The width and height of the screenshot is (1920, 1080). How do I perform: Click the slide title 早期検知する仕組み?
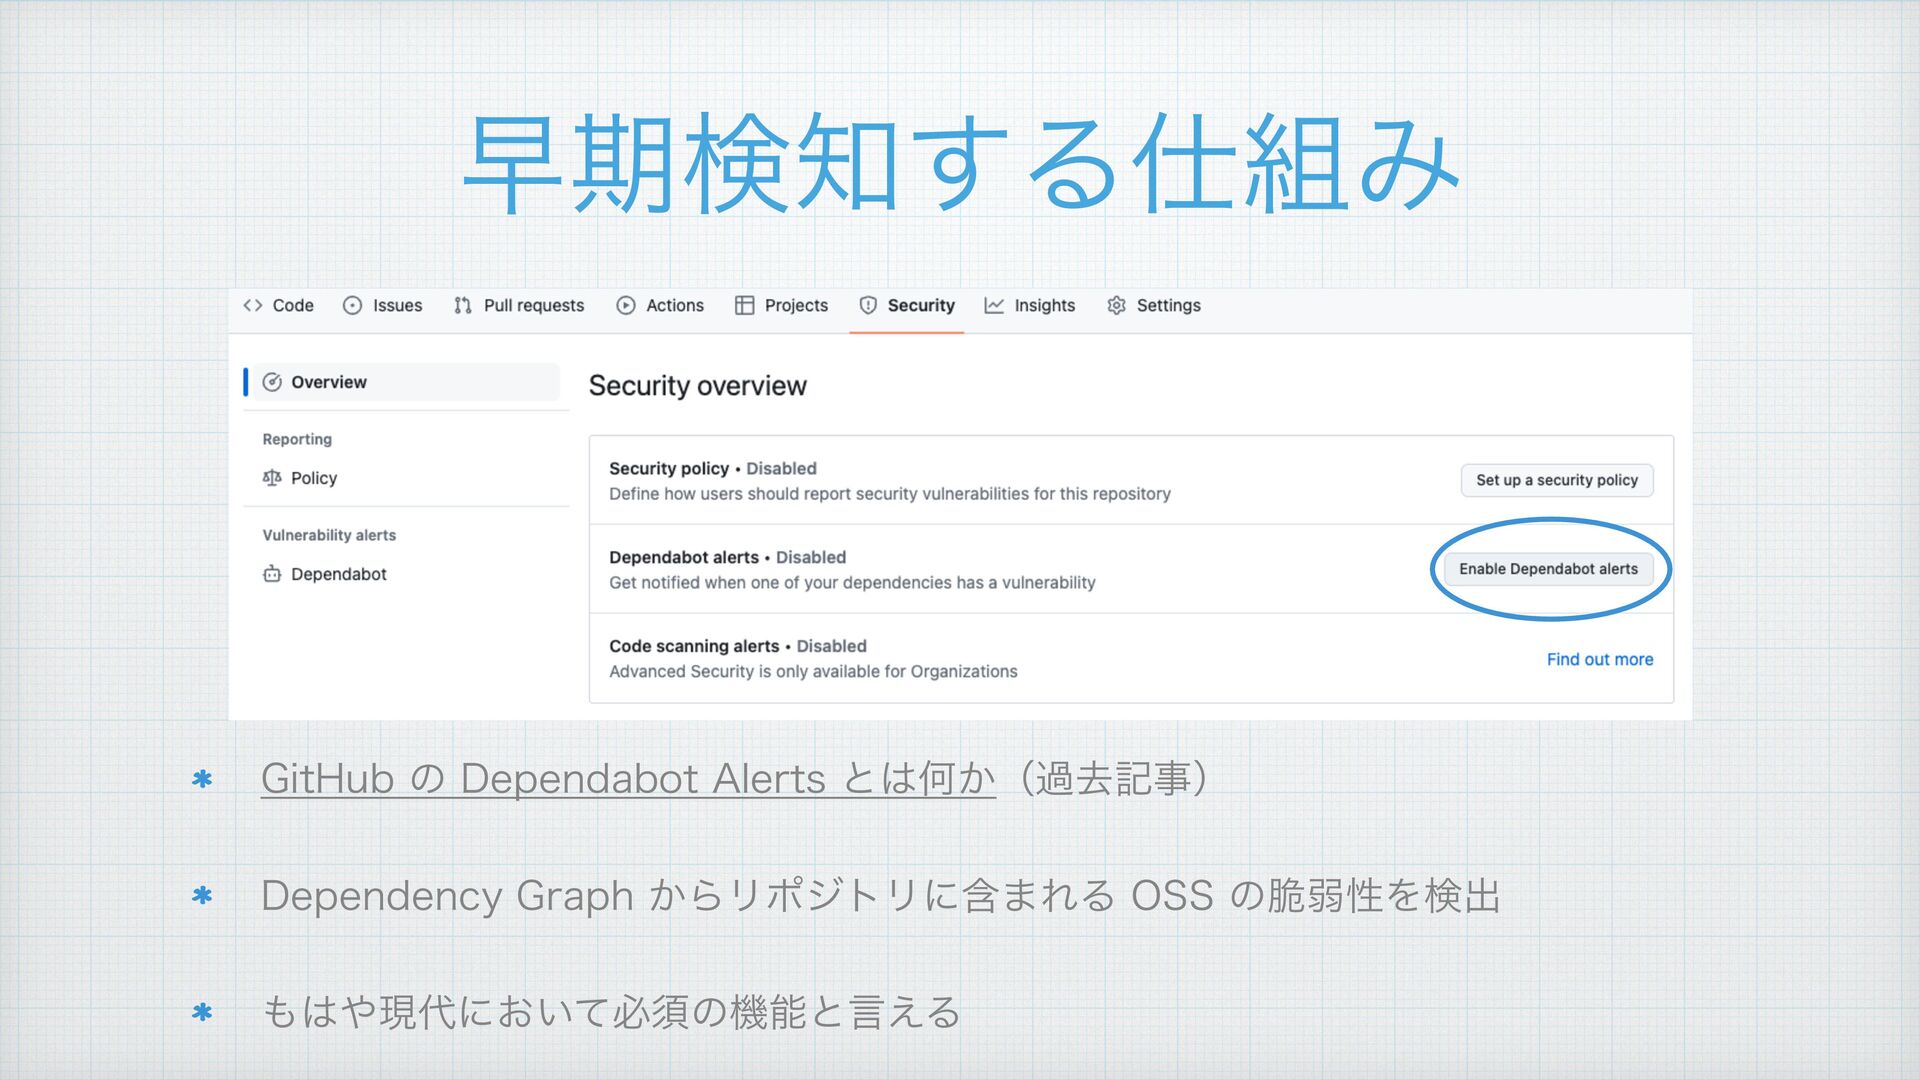(x=960, y=164)
